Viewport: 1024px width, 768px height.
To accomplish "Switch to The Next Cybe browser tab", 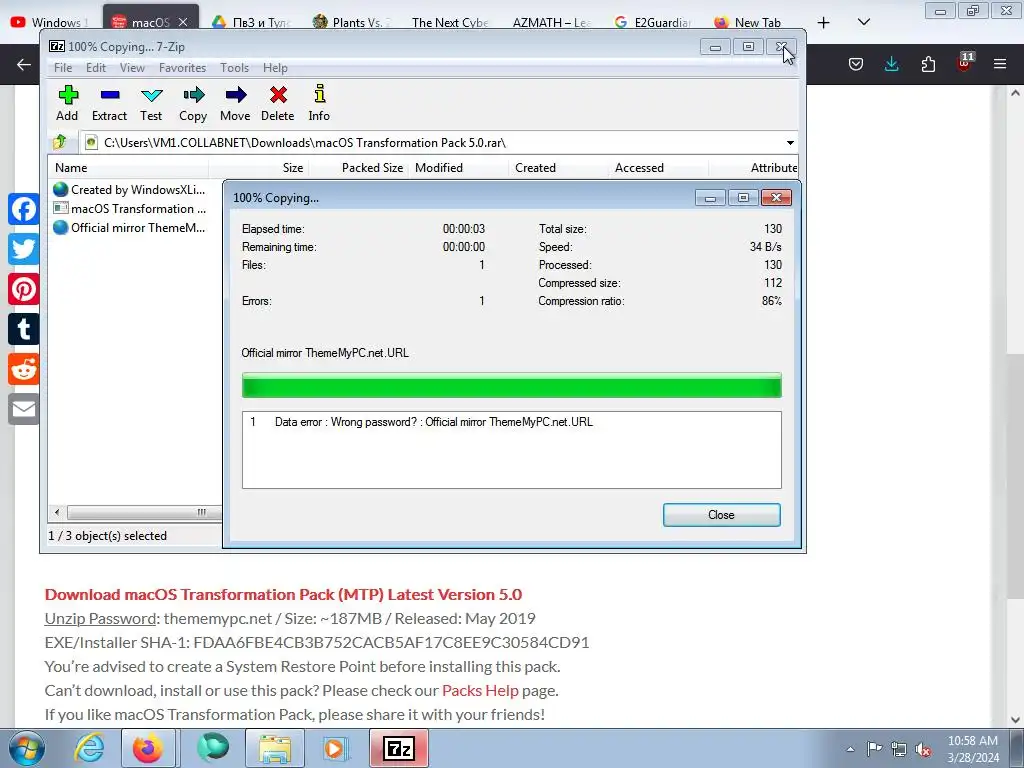I will pos(449,22).
